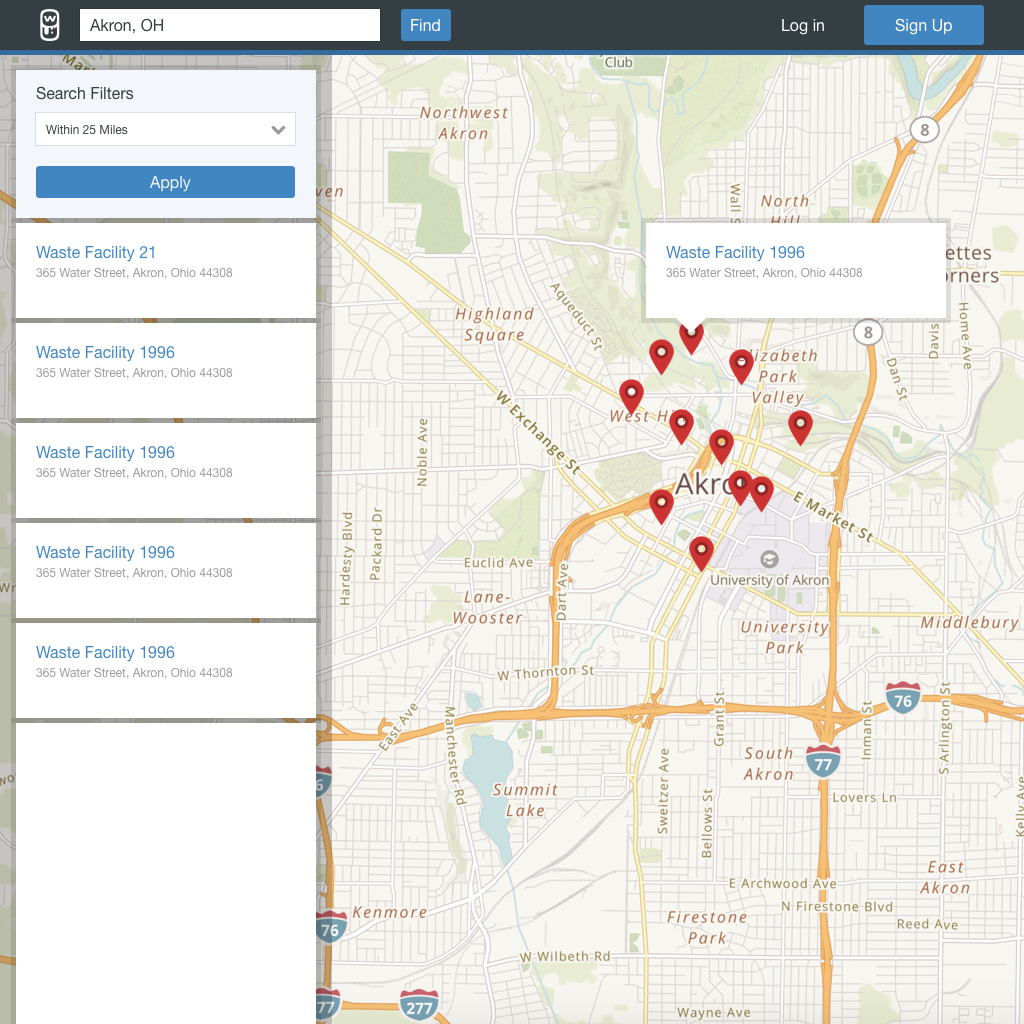This screenshot has width=1024, height=1024.
Task: Click the Route 8 shield near Elizabeth Park
Action: pyautogui.click(x=868, y=332)
